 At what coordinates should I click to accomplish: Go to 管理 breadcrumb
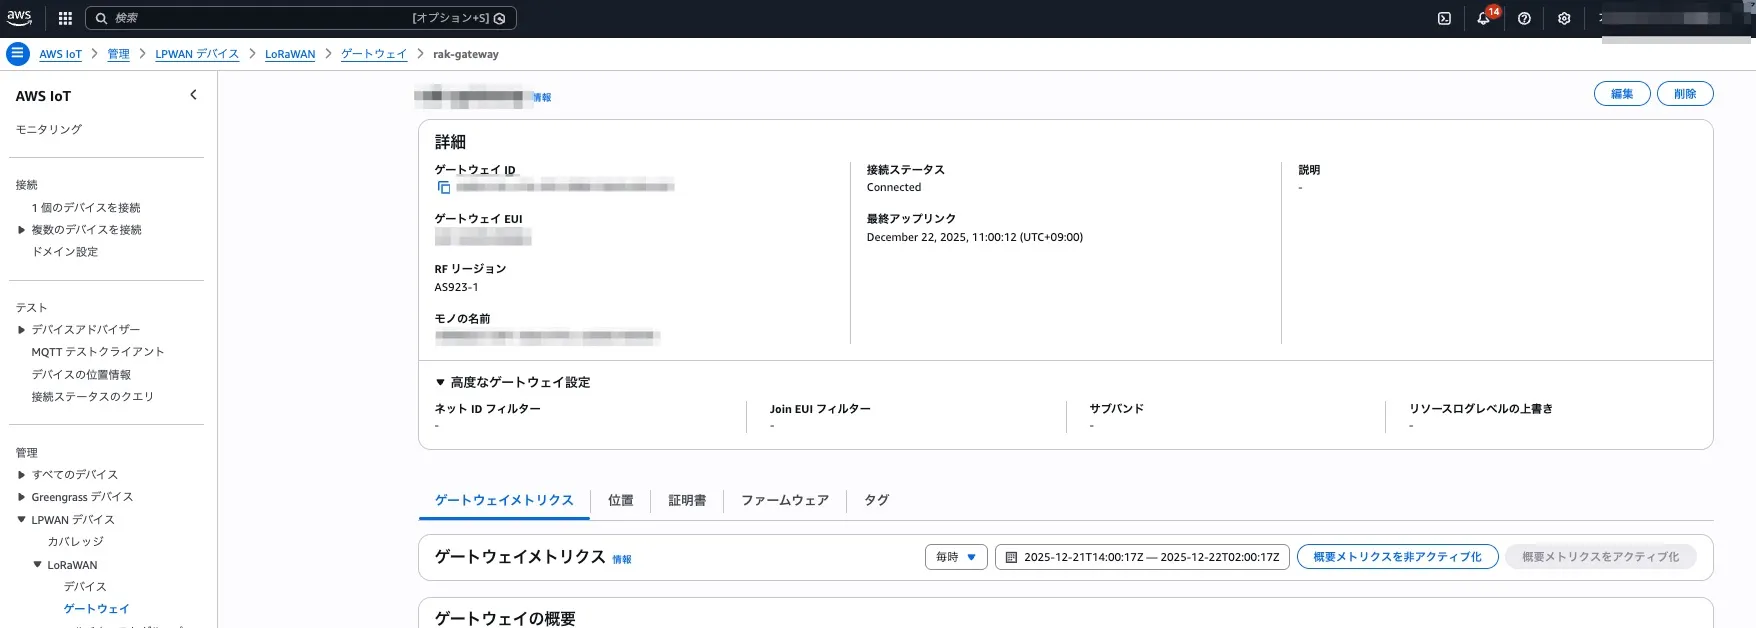point(118,54)
